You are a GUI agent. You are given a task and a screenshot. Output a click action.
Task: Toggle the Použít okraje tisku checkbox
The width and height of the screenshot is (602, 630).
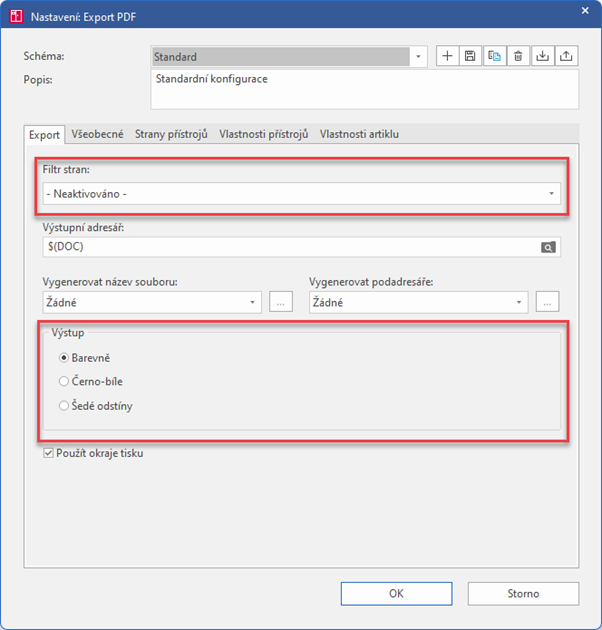(x=49, y=453)
